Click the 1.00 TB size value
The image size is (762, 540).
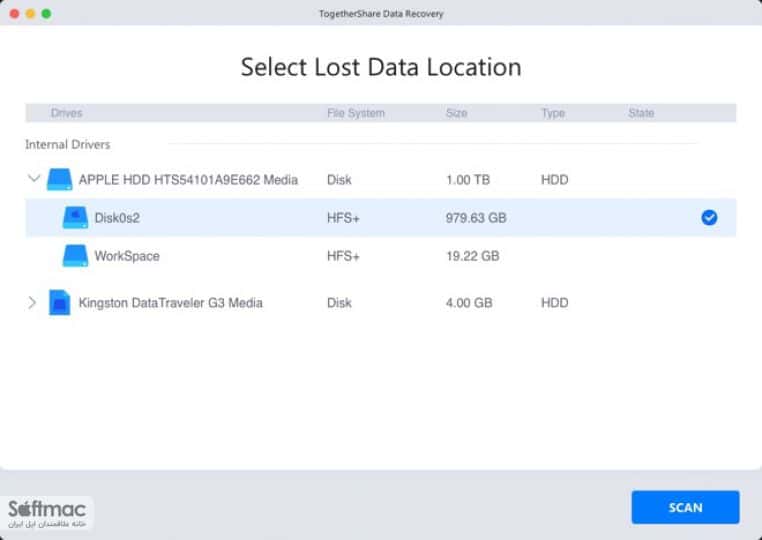pyautogui.click(x=468, y=180)
